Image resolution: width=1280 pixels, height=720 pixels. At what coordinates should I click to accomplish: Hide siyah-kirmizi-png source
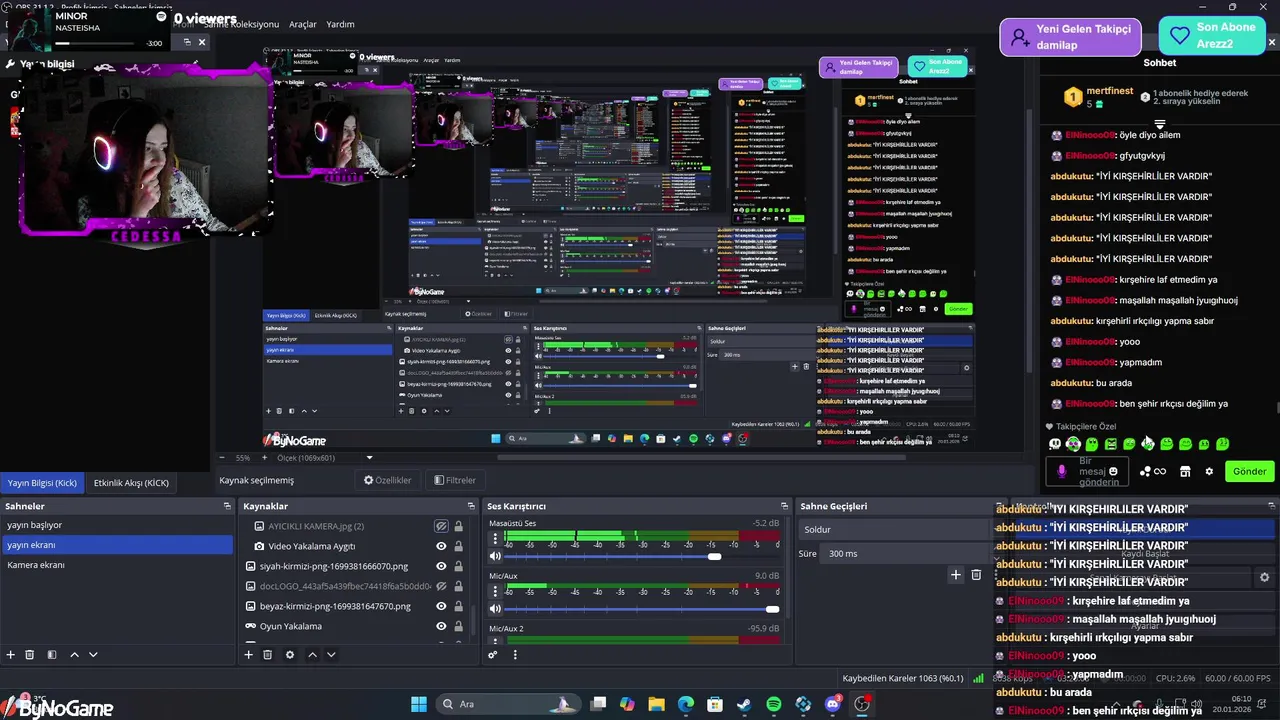(441, 566)
